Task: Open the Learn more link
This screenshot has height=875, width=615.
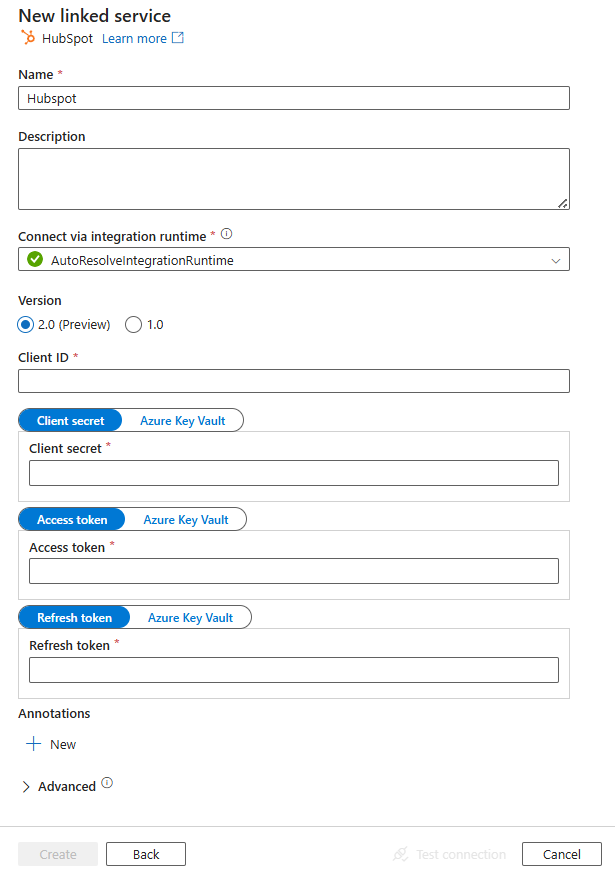Action: click(x=134, y=39)
